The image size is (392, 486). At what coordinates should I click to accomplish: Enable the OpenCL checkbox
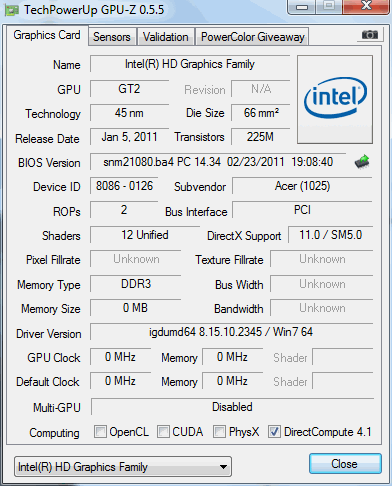[x=100, y=431]
